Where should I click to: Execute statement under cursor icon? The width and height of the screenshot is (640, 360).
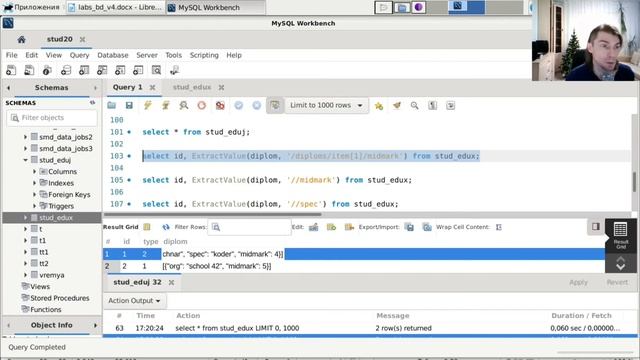pos(166,105)
